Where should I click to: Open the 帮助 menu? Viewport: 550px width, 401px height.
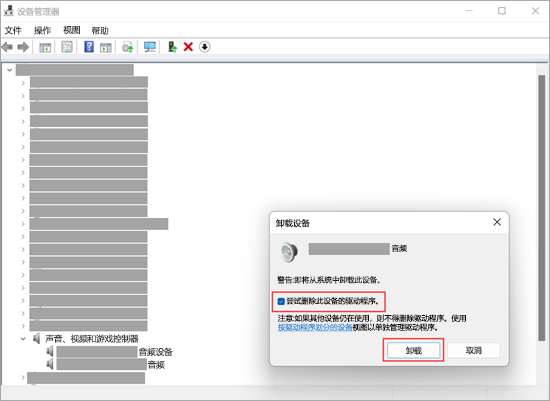click(100, 31)
